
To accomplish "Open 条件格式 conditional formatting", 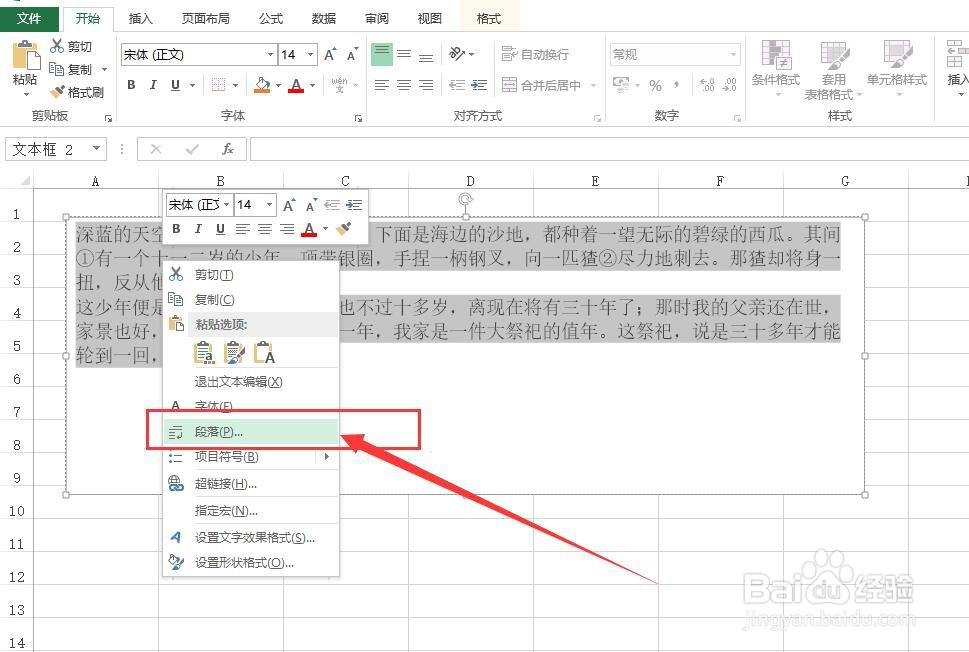I will (x=776, y=68).
